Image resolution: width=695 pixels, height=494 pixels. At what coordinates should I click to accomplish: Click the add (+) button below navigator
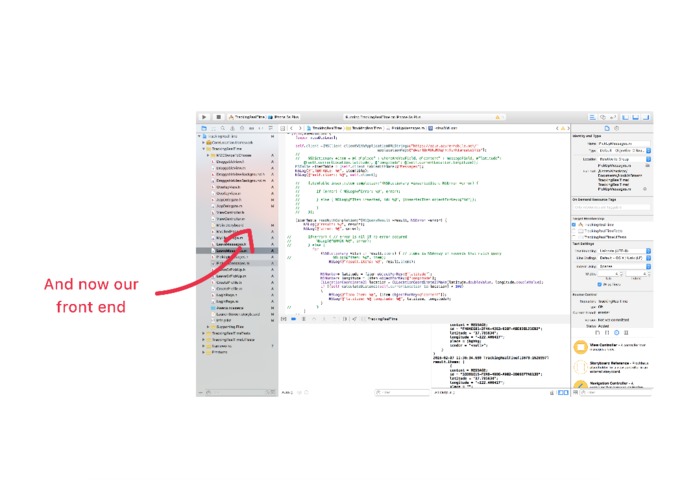click(x=200, y=393)
